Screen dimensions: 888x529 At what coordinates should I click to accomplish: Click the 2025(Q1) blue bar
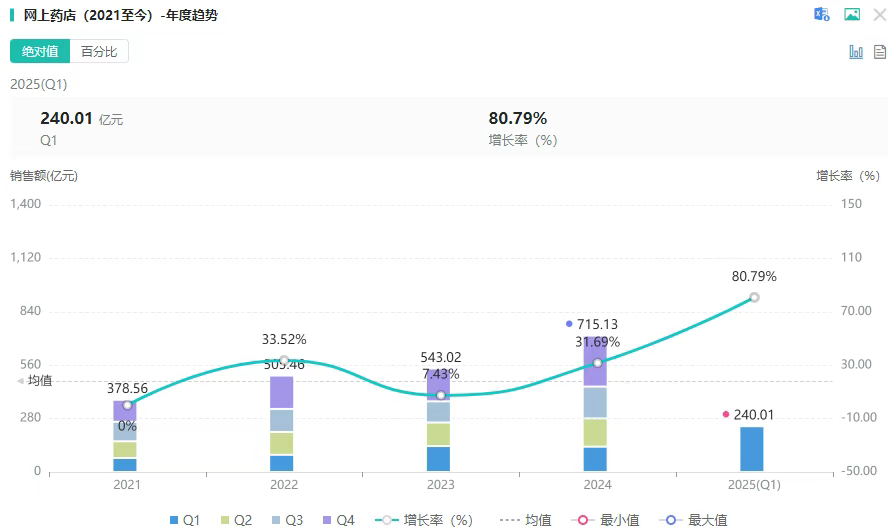[752, 449]
